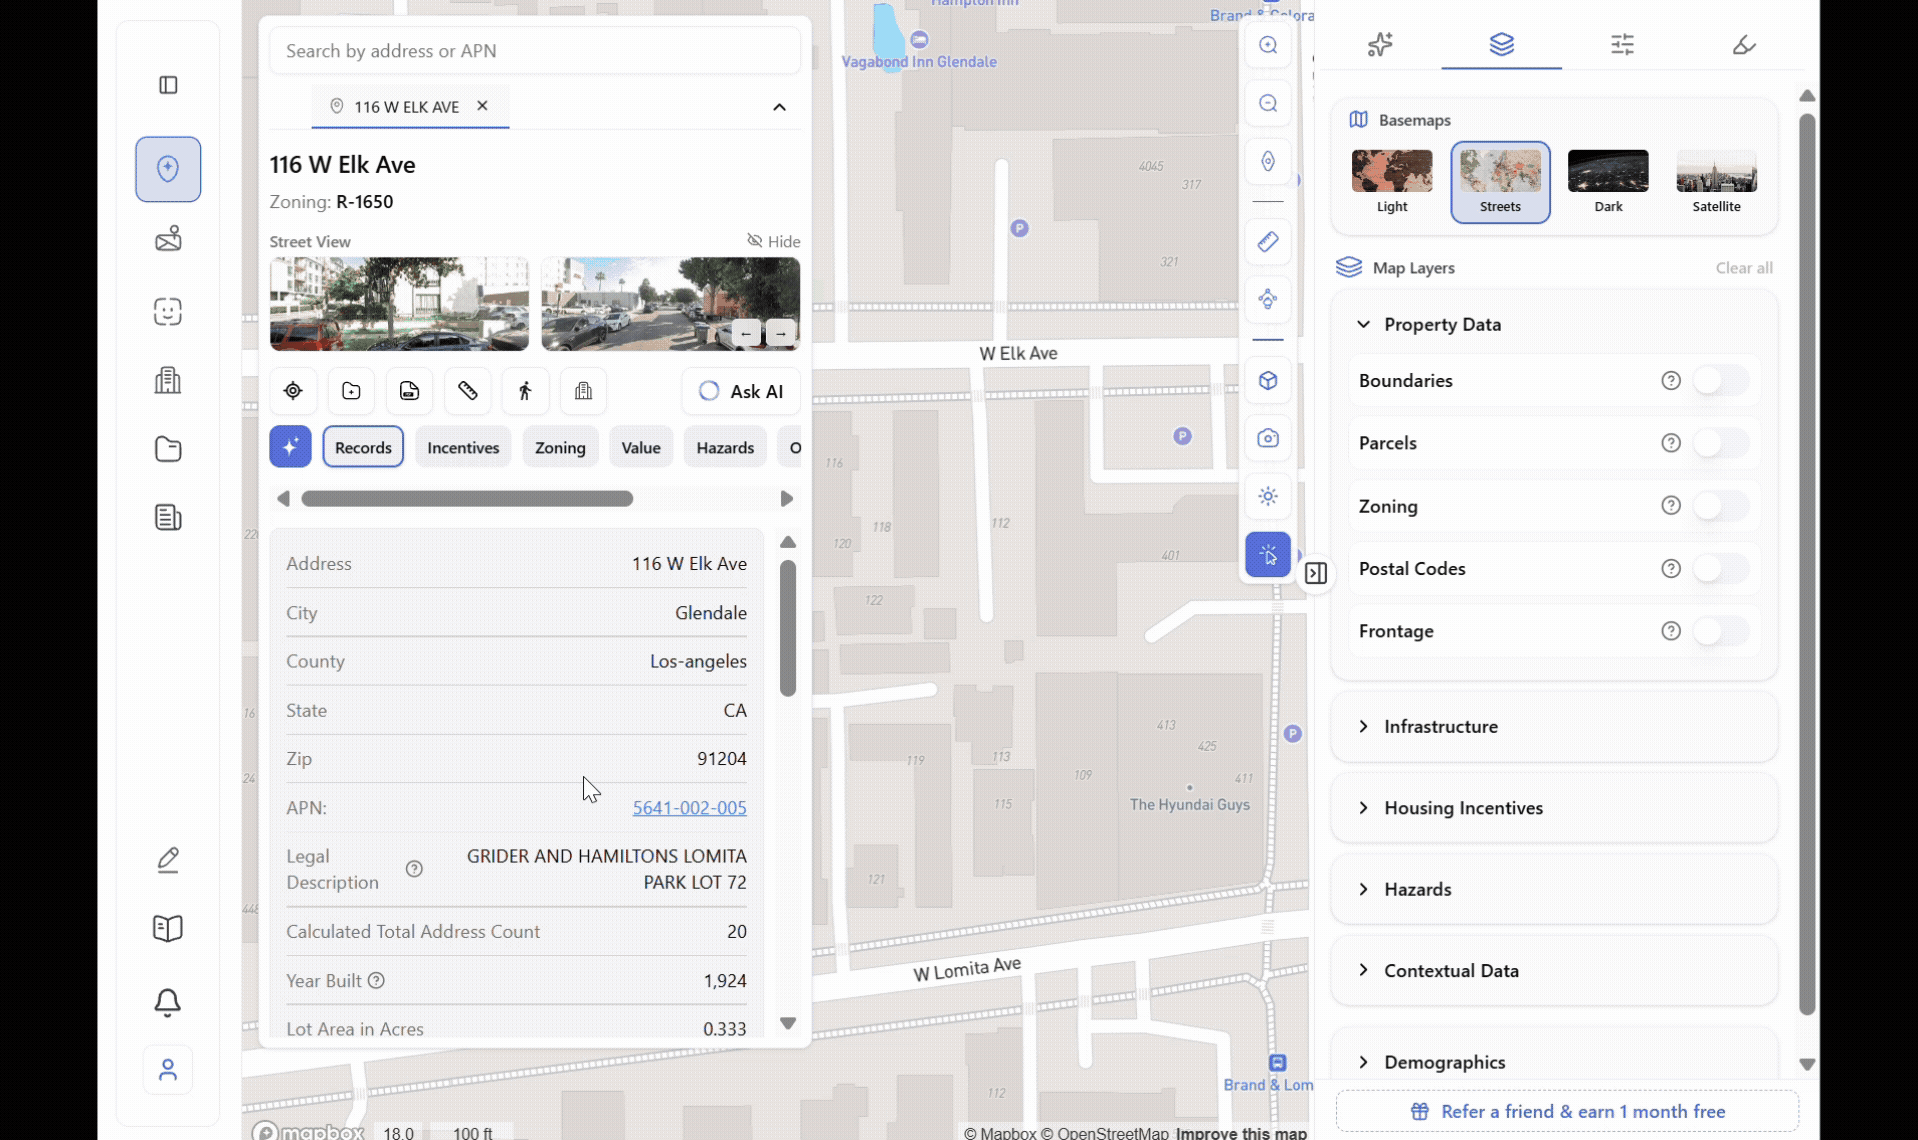The height and width of the screenshot is (1140, 1918).
Task: Toggle the Boundaries layer switch
Action: click(x=1720, y=380)
